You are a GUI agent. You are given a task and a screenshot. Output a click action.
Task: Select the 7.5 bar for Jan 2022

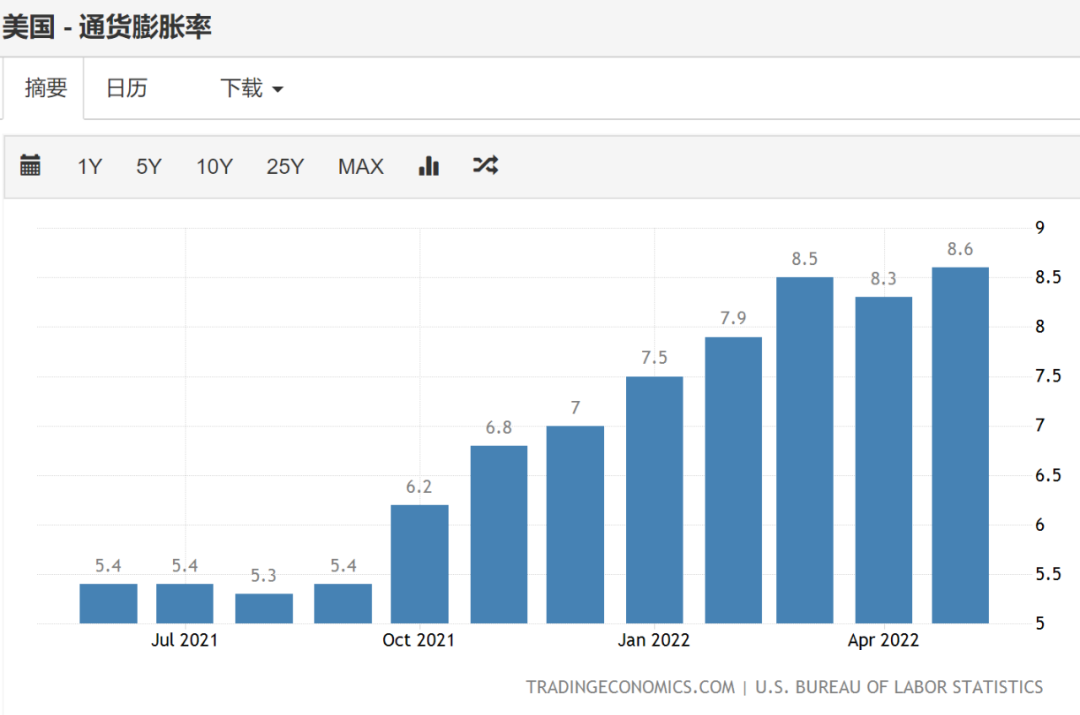tap(654, 500)
